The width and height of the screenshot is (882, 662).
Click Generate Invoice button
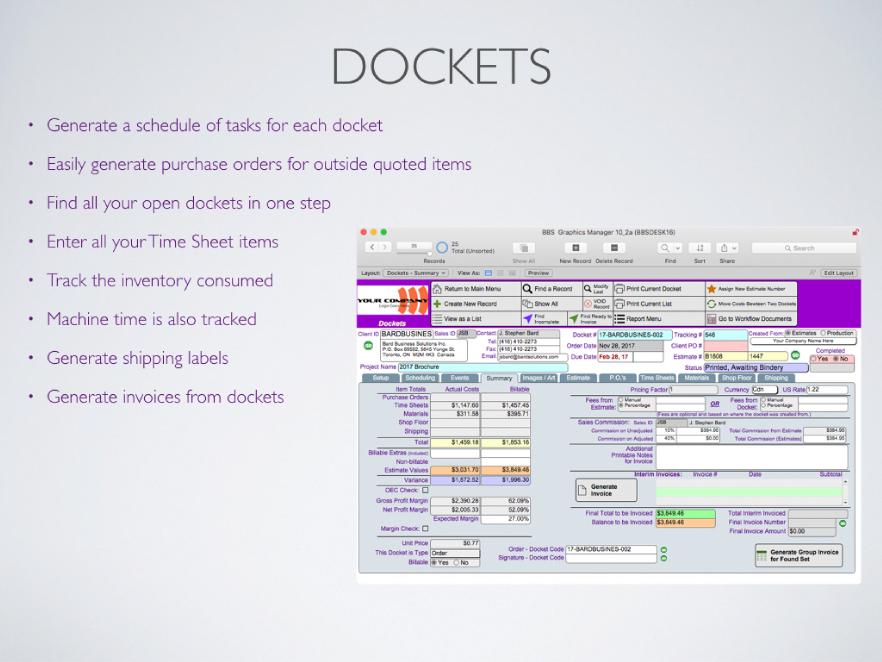[x=606, y=490]
